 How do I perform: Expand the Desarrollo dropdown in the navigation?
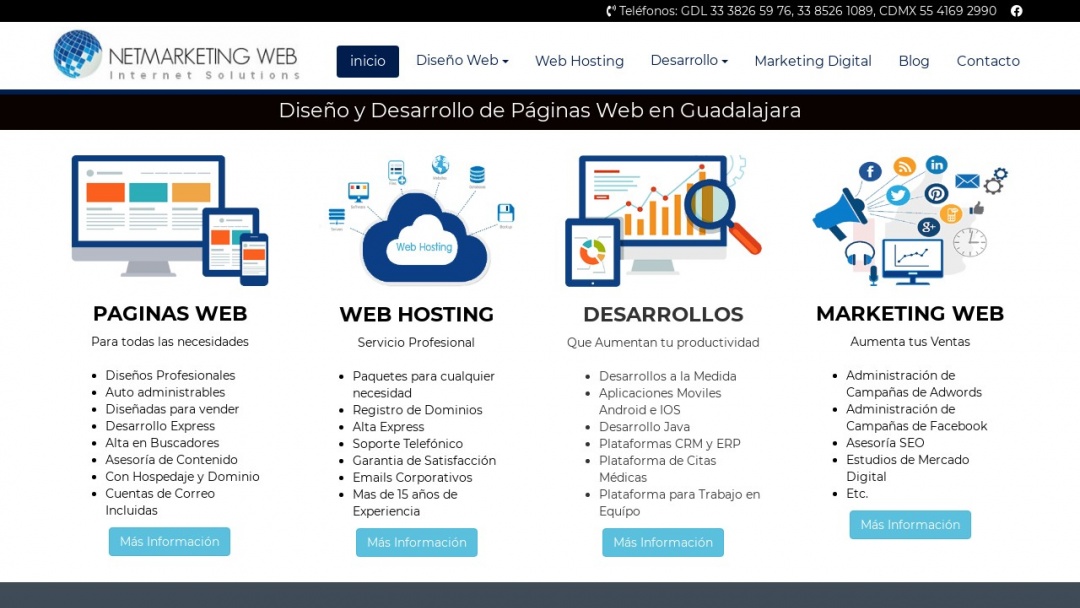coord(688,60)
